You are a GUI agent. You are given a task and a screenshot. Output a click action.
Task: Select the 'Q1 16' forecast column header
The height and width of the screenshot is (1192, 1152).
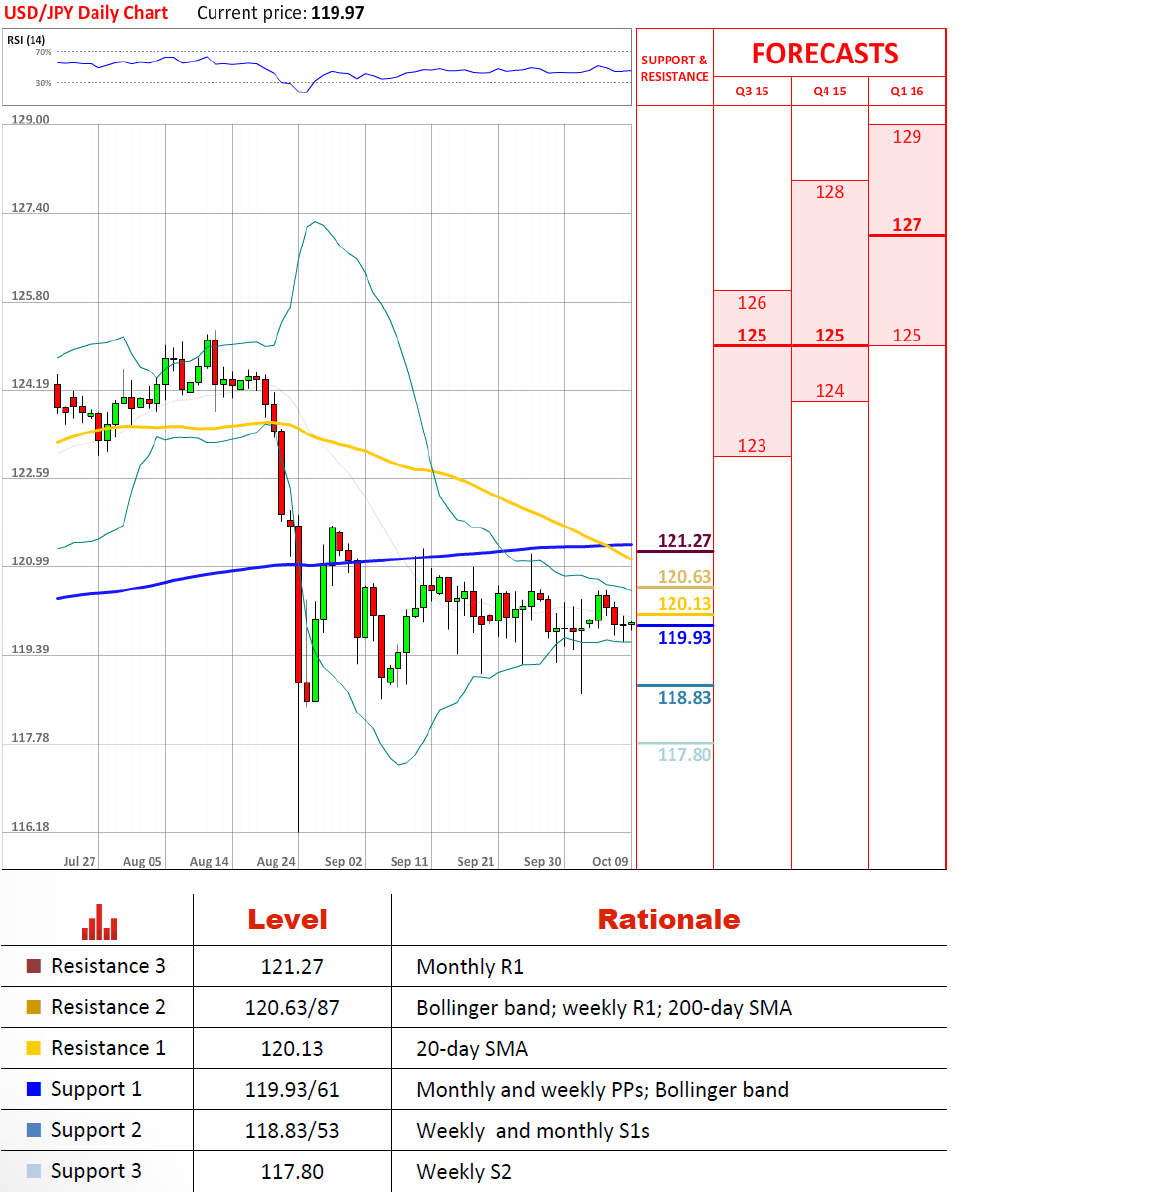click(907, 91)
